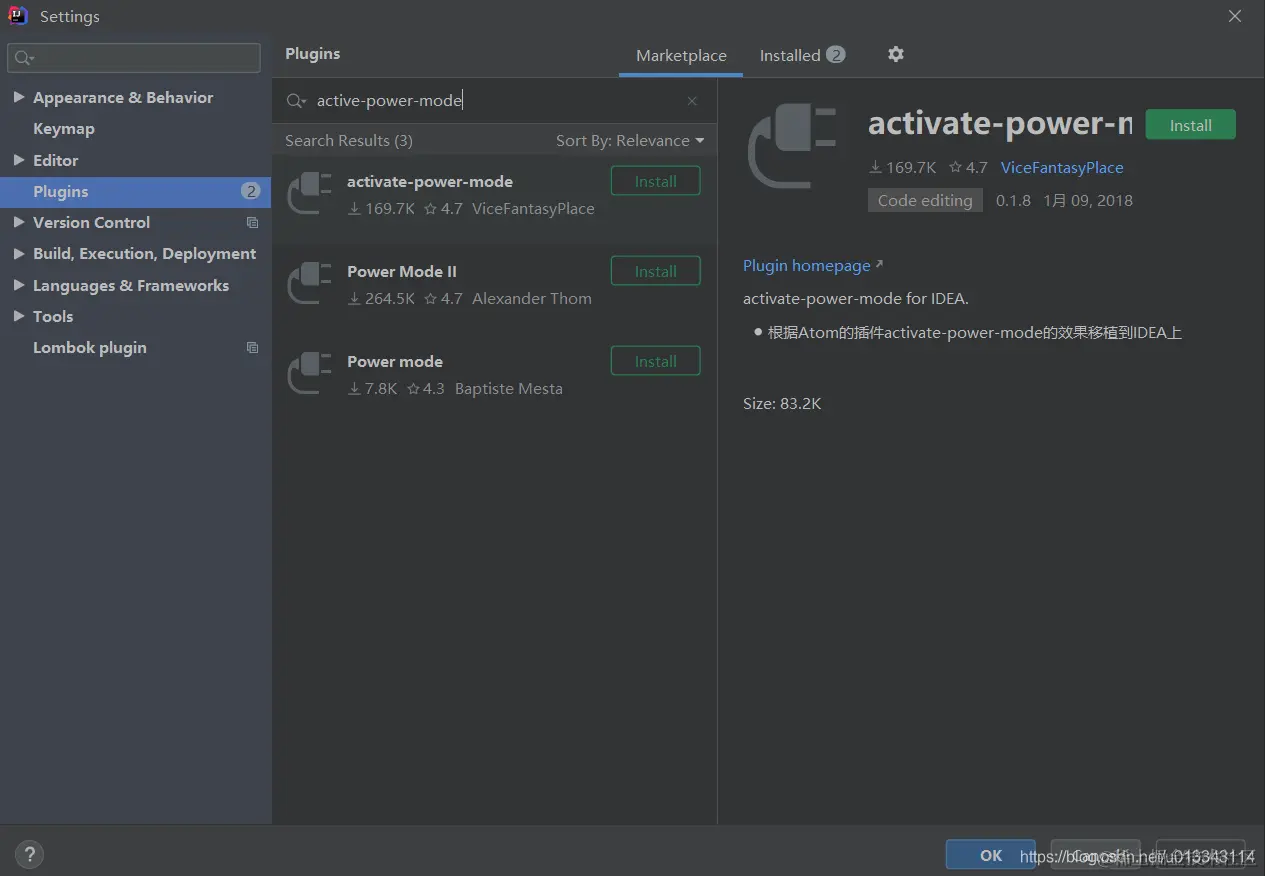Click the Installed tab count badge
Viewport: 1265px width, 876px height.
coord(836,54)
